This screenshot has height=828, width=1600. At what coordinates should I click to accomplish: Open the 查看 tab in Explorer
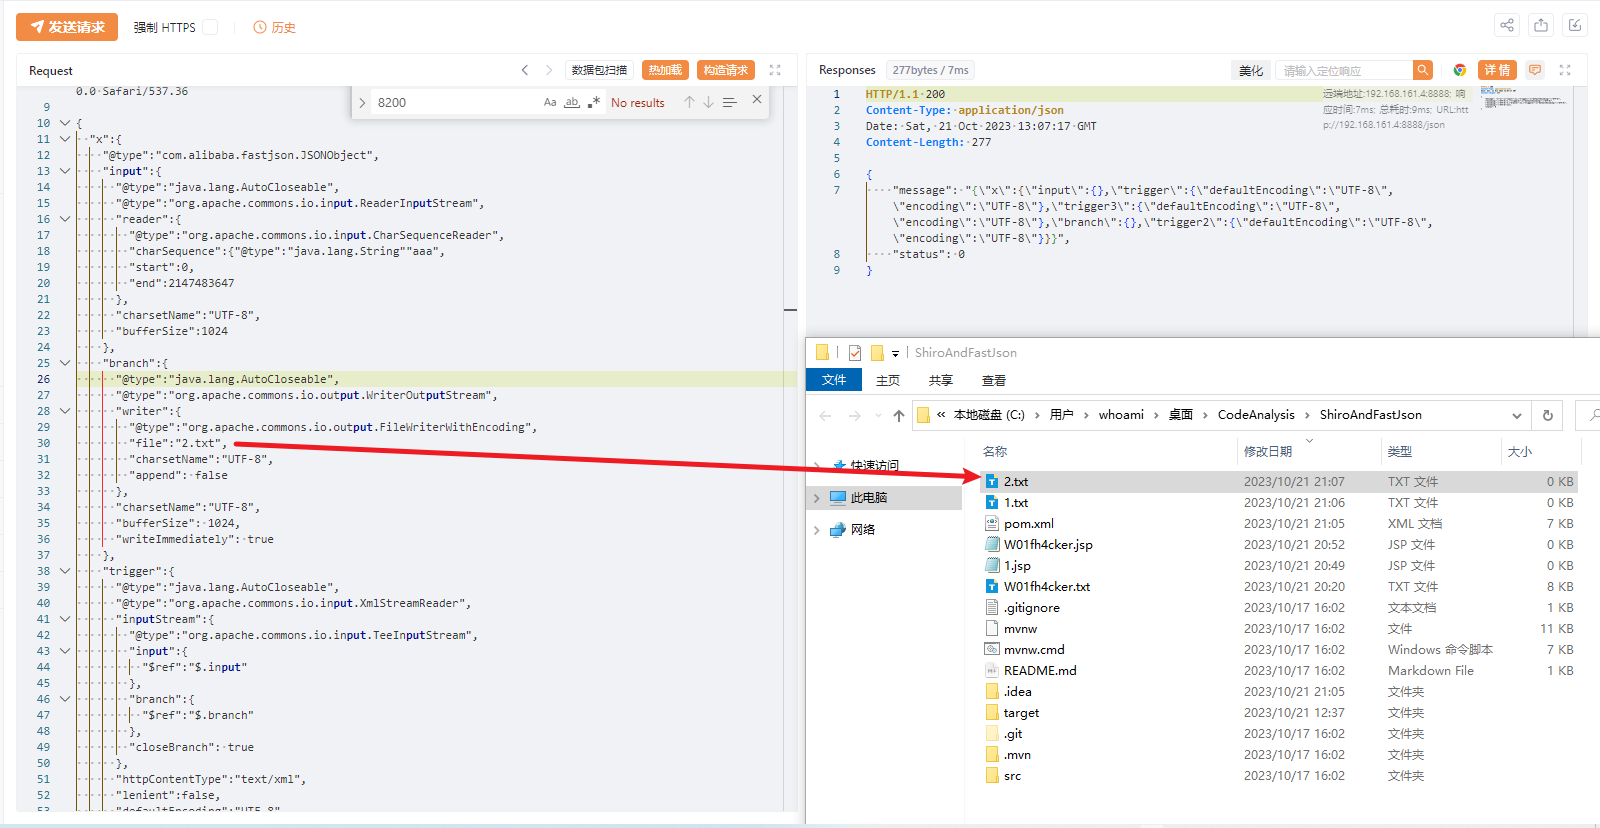click(994, 380)
